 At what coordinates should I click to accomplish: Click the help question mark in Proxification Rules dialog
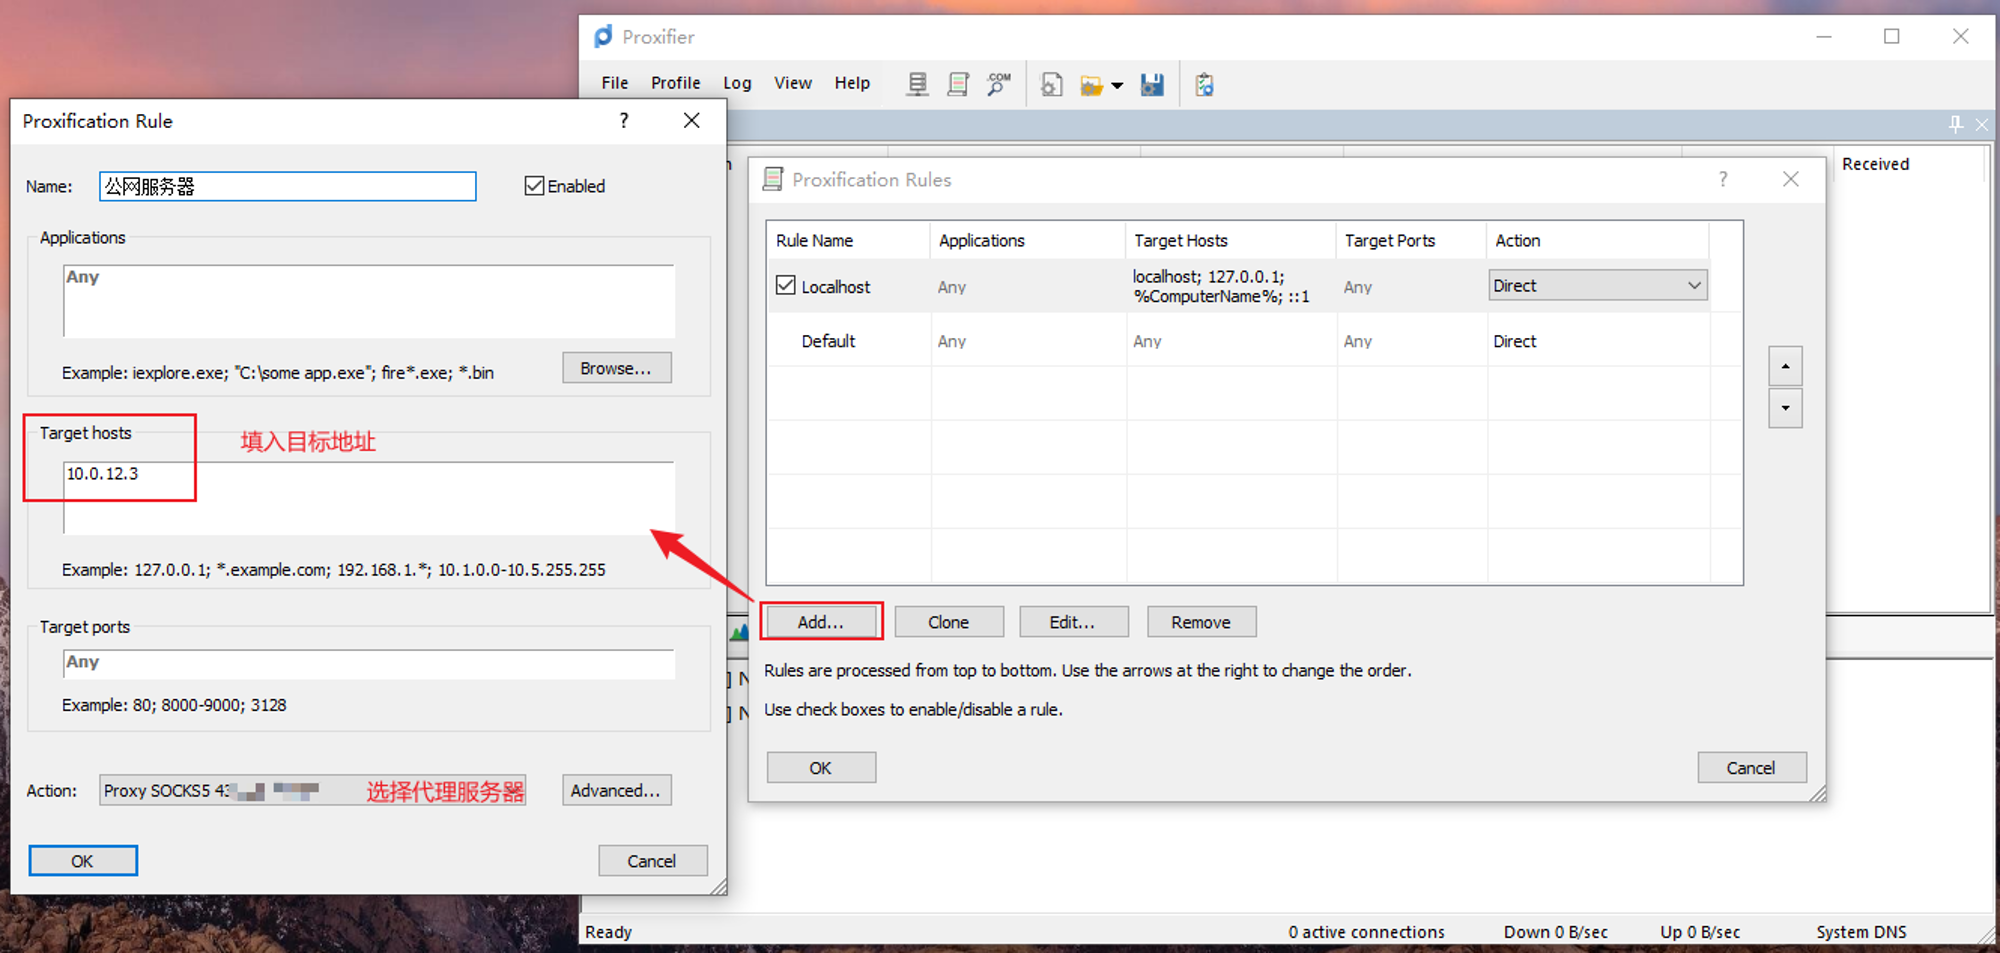click(x=1722, y=179)
